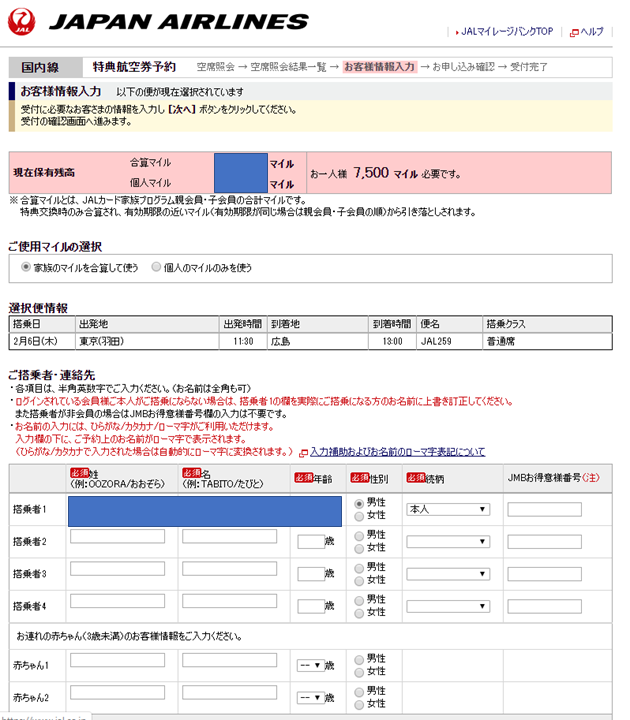630x720 pixels.
Task: Click 名 field for 赤ちゃん2
Action: (230, 692)
